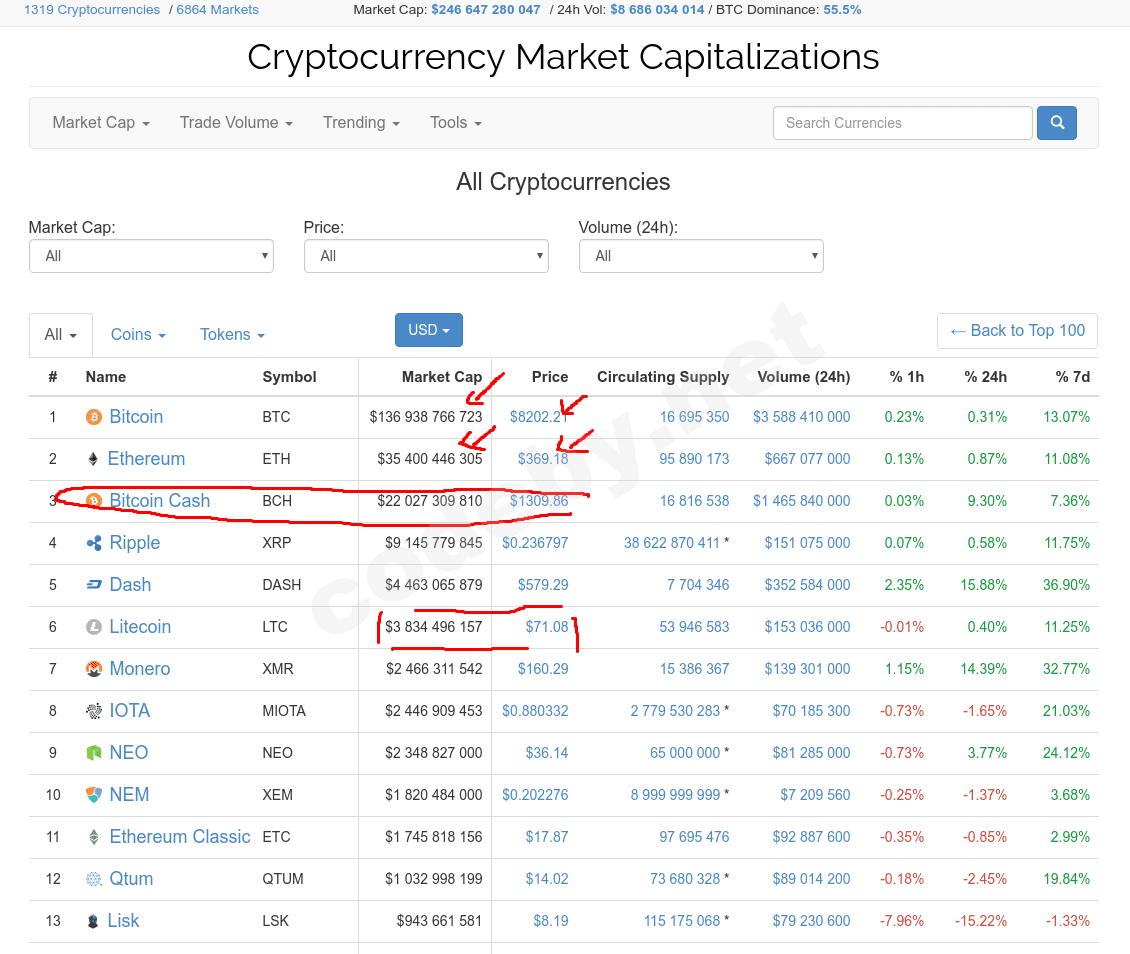Open the IOTA name link
Viewport: 1130px width, 954px height.
130,710
